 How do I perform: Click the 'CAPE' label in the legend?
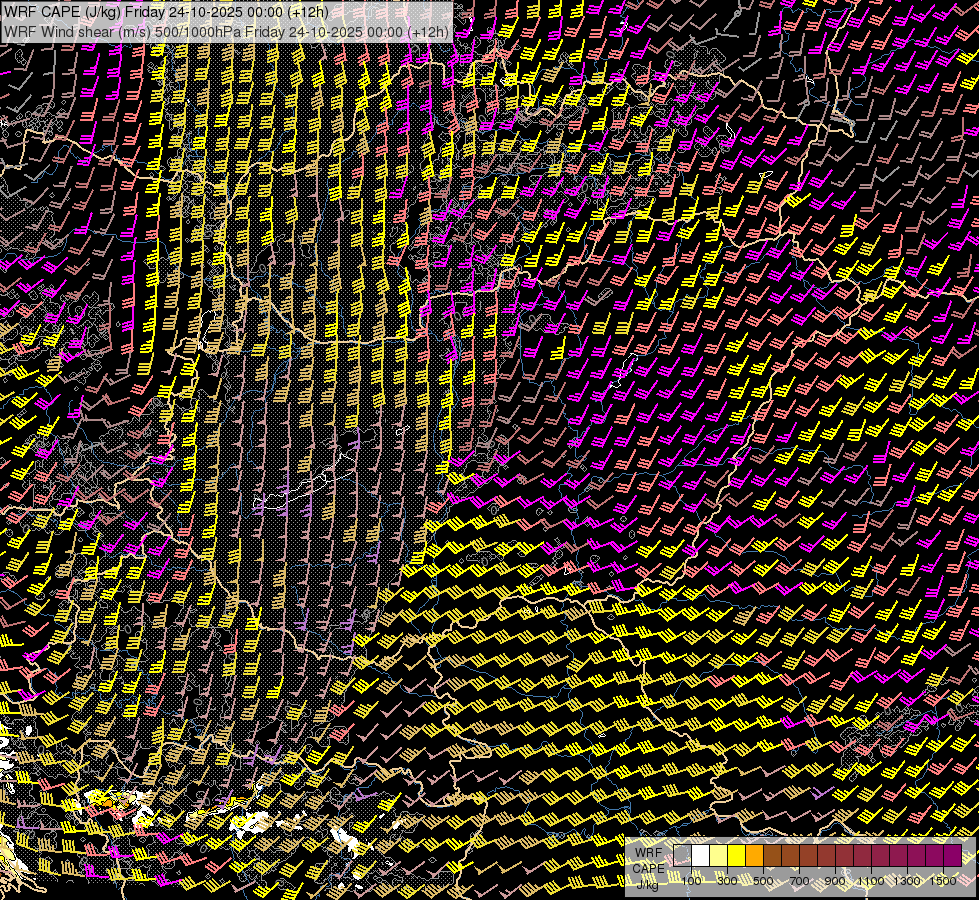[649, 869]
